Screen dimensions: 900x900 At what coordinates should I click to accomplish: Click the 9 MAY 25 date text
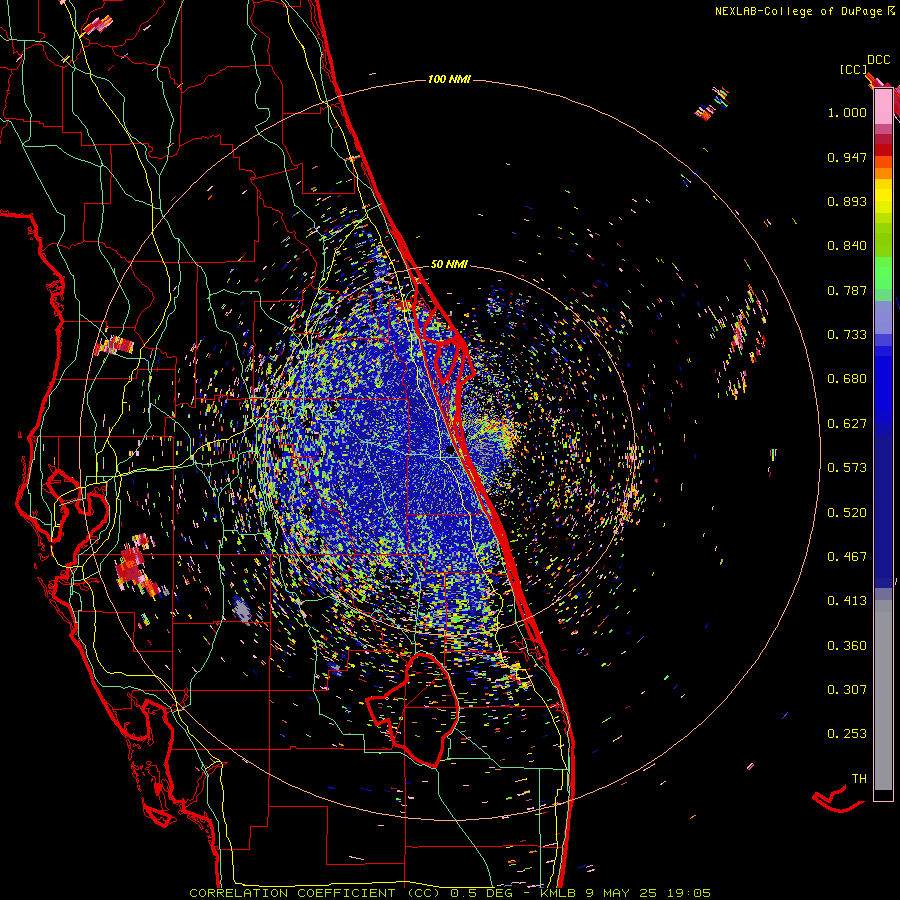pyautogui.click(x=622, y=893)
